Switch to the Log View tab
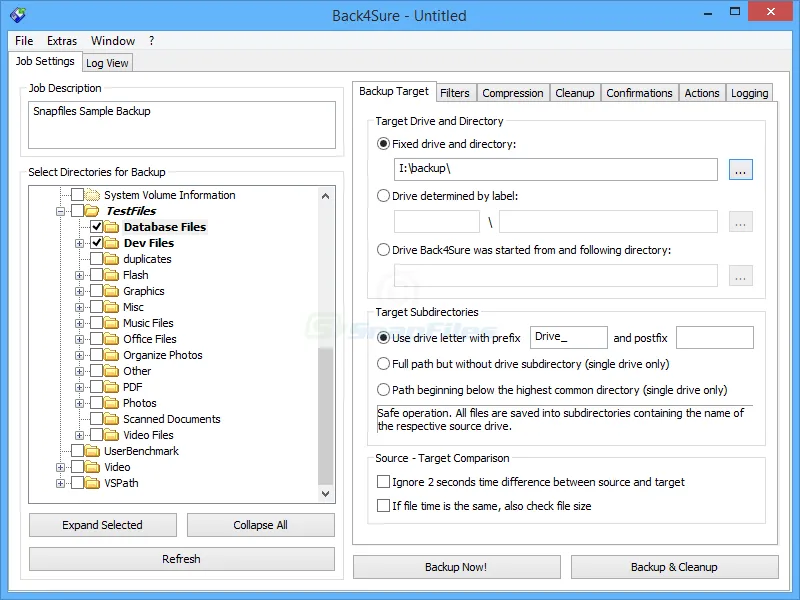 click(x=107, y=63)
